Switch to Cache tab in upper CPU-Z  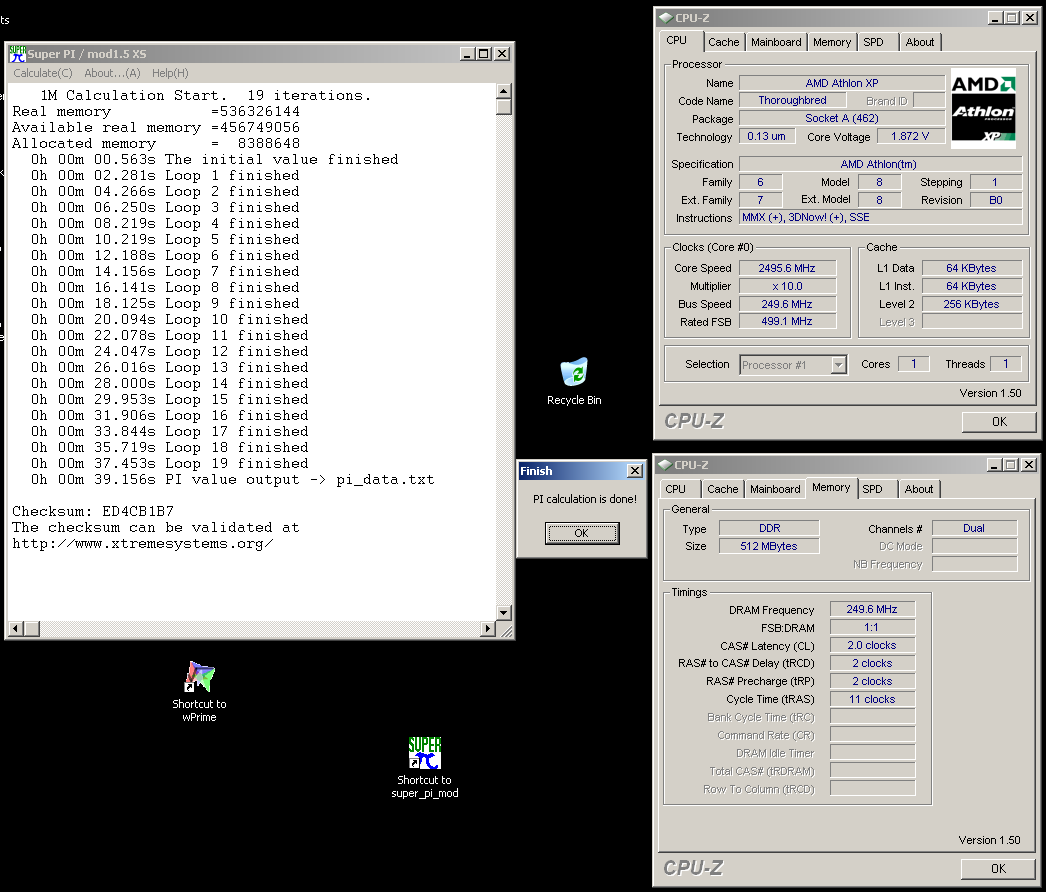click(724, 42)
